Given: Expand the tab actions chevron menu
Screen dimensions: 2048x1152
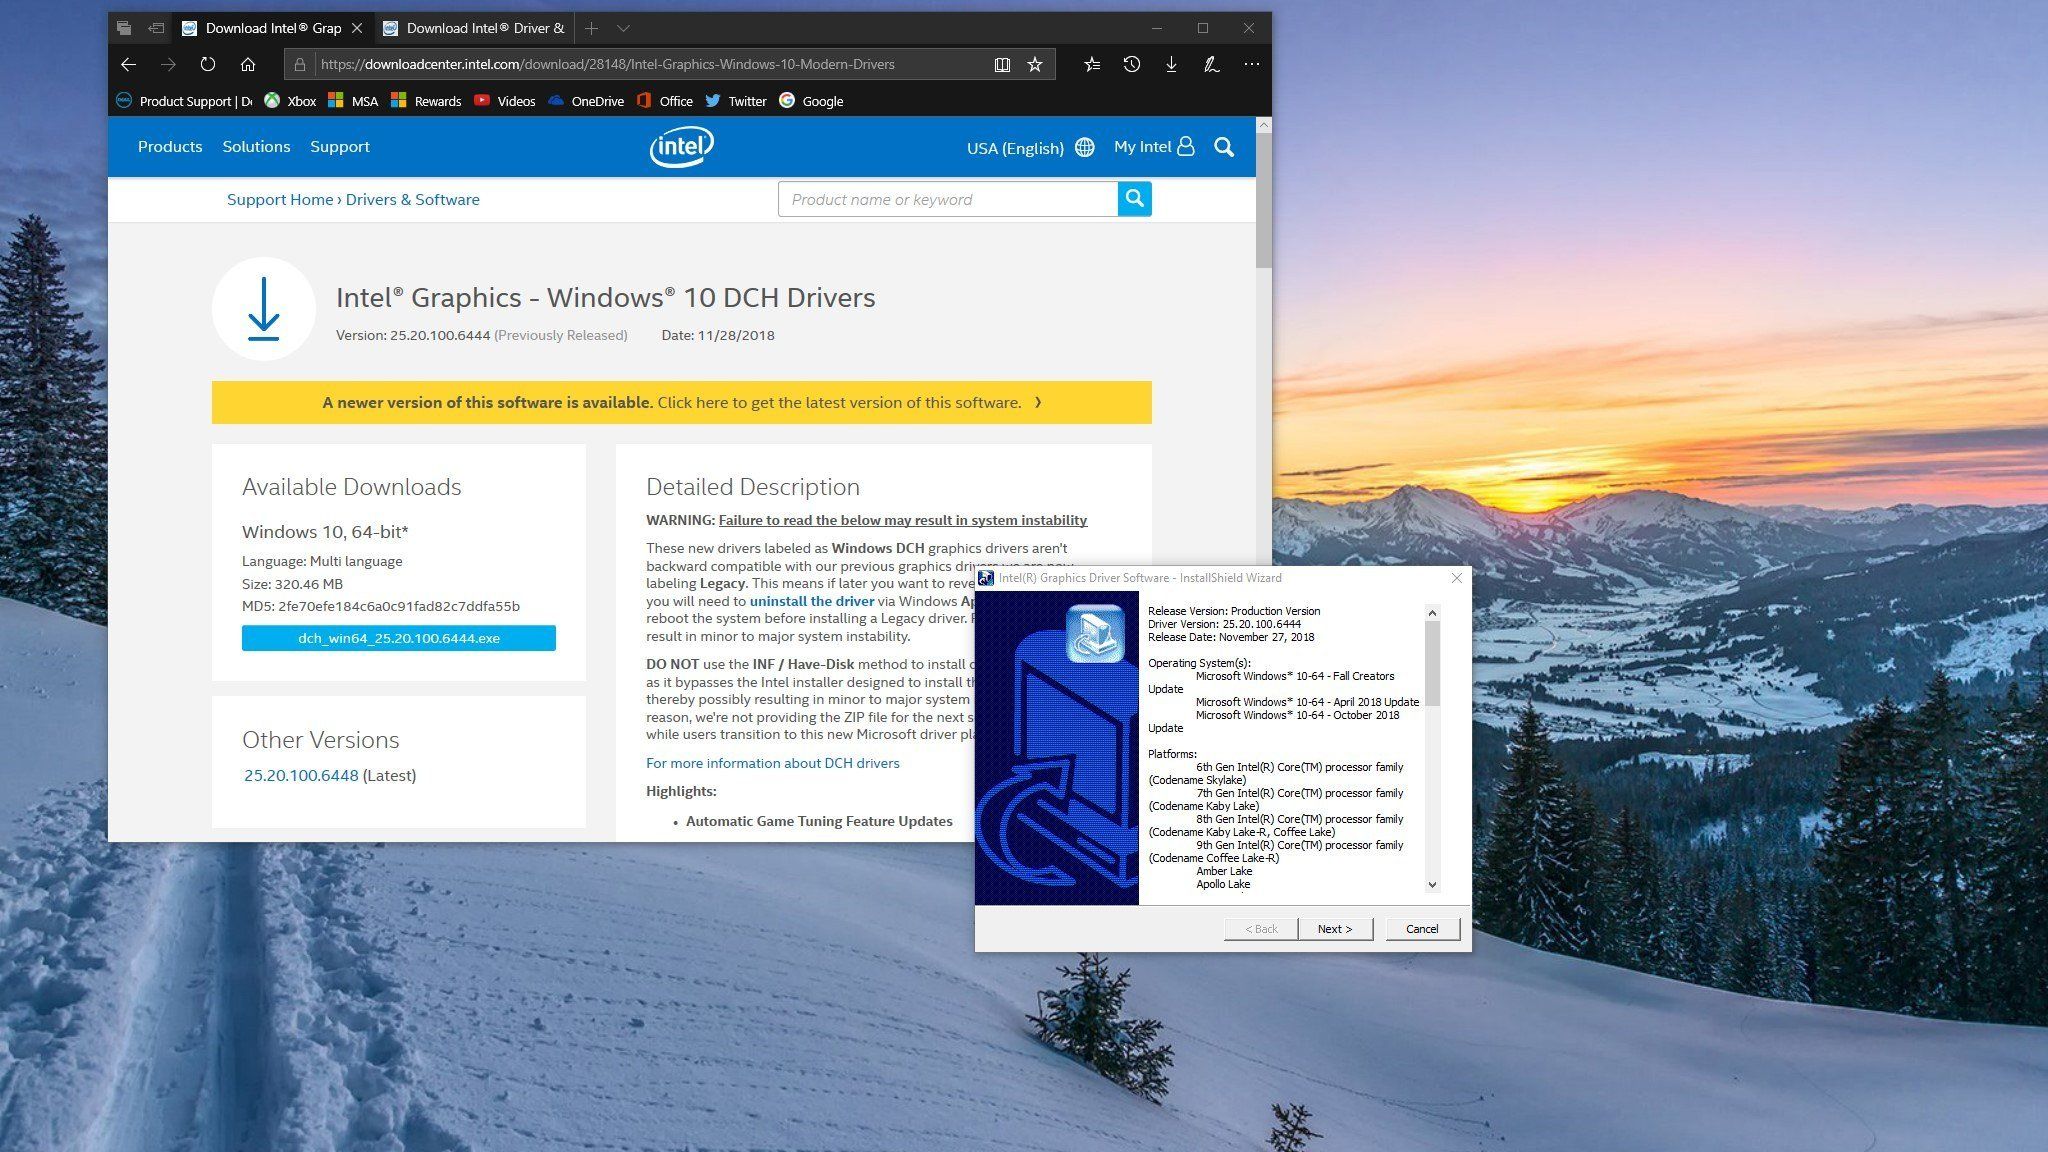Looking at the screenshot, I should pos(623,28).
